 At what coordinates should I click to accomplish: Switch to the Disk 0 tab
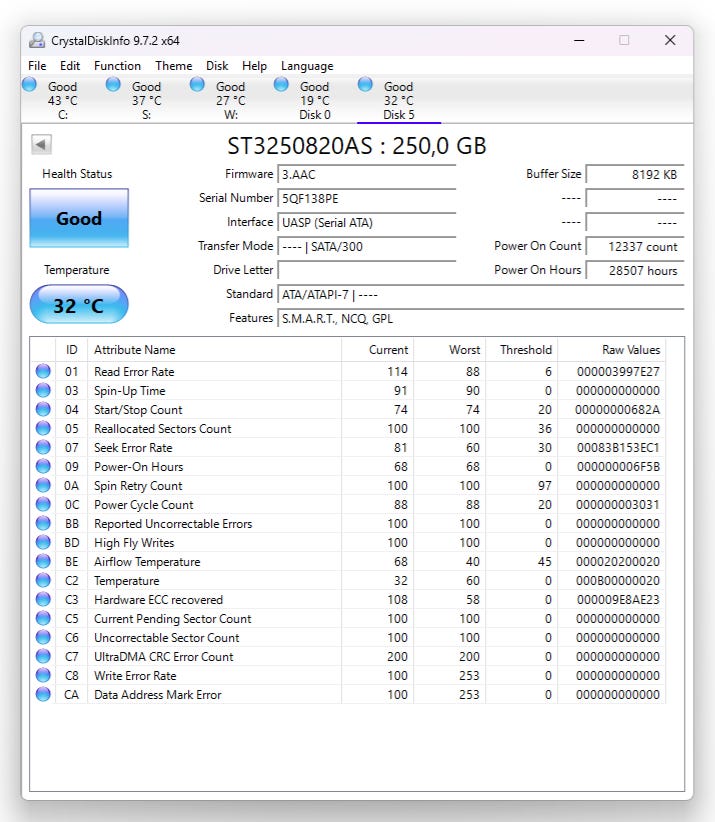point(314,101)
